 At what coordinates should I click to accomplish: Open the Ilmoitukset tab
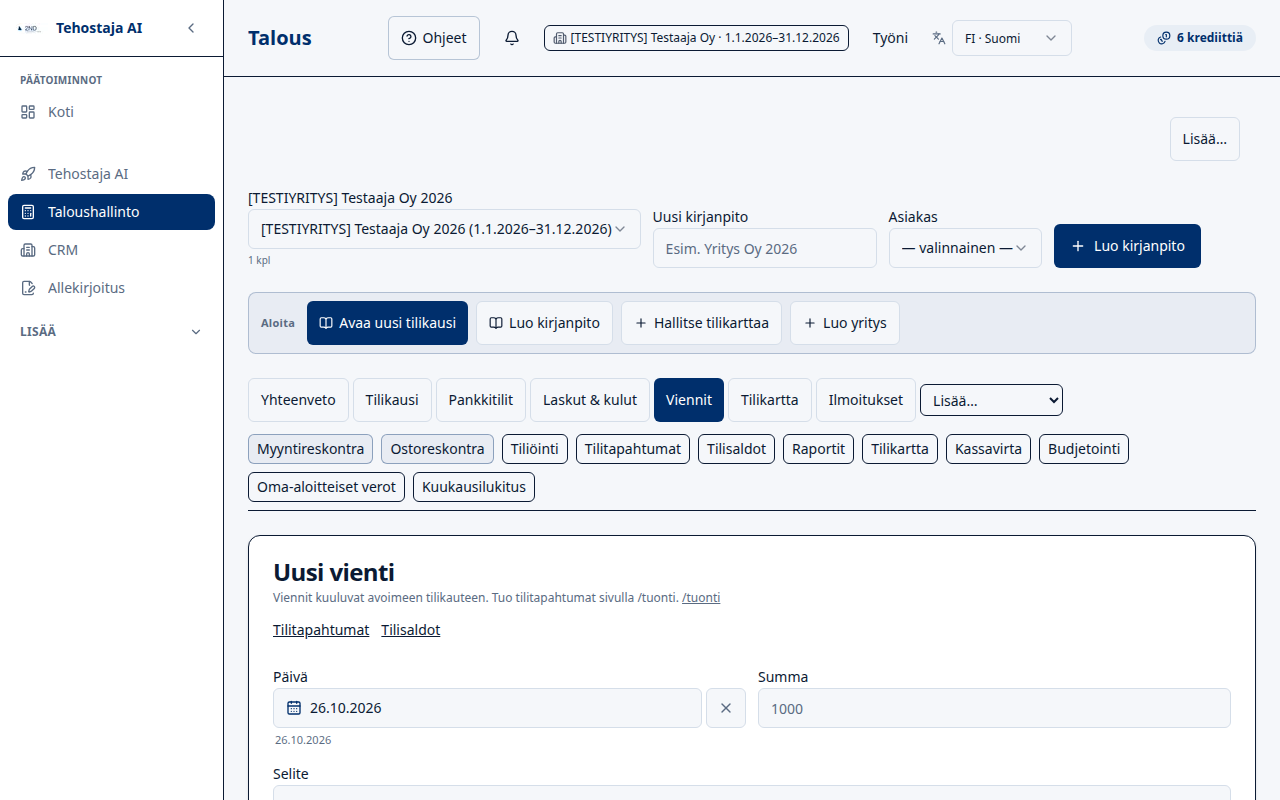pos(866,400)
